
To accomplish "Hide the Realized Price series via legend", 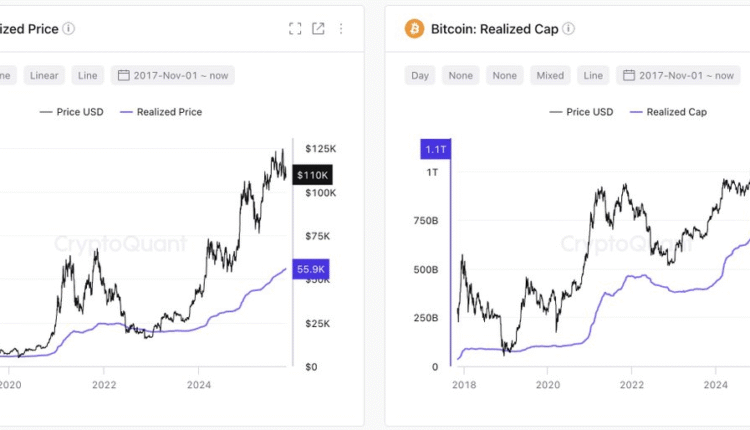I will [160, 112].
